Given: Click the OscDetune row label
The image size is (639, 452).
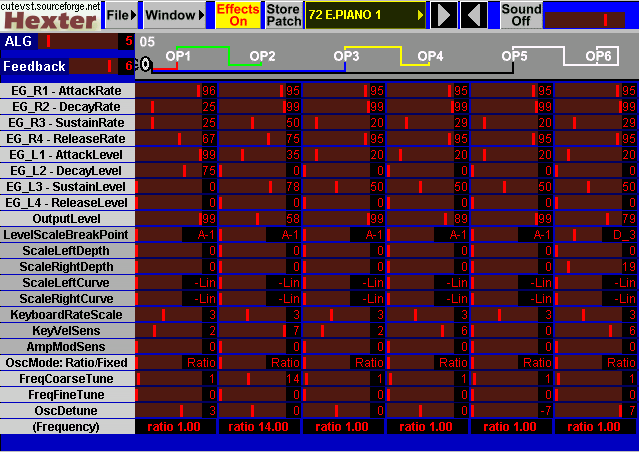Looking at the screenshot, I should (67, 410).
